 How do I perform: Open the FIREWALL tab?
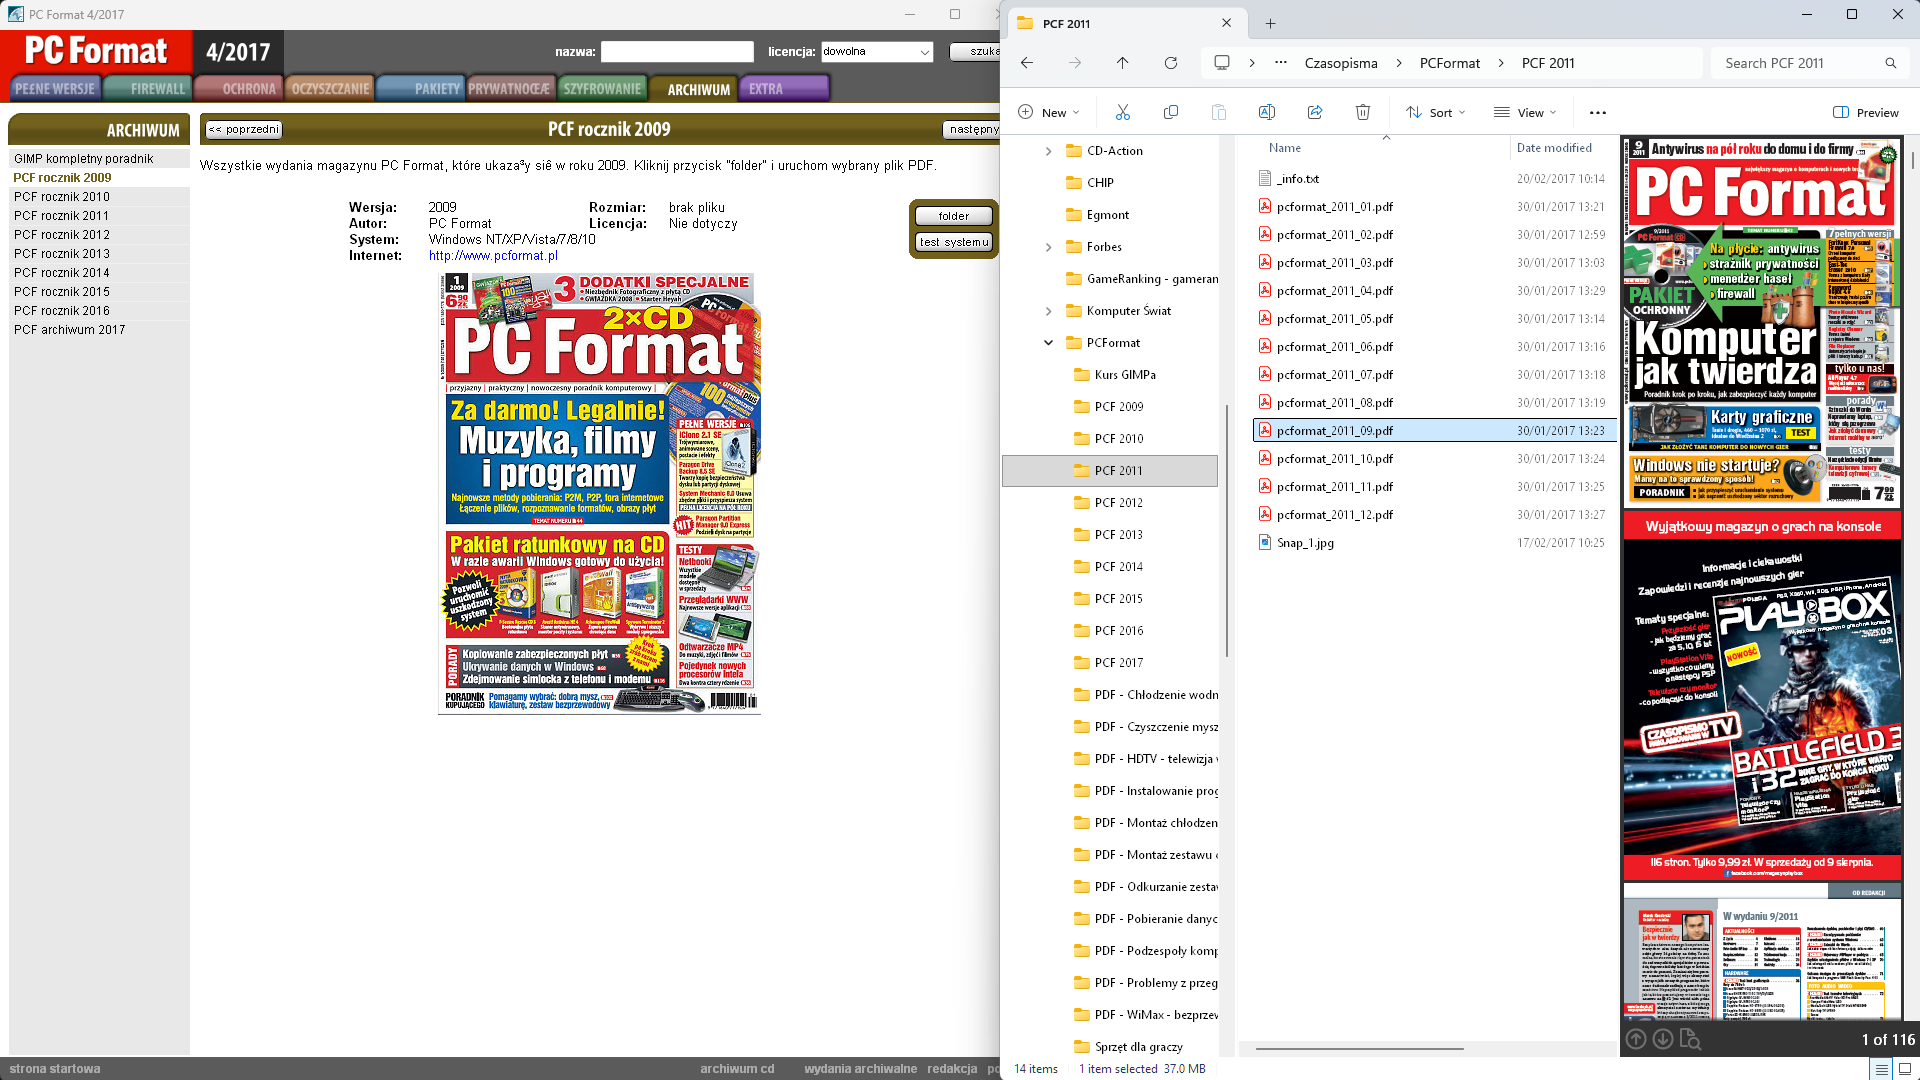click(157, 89)
